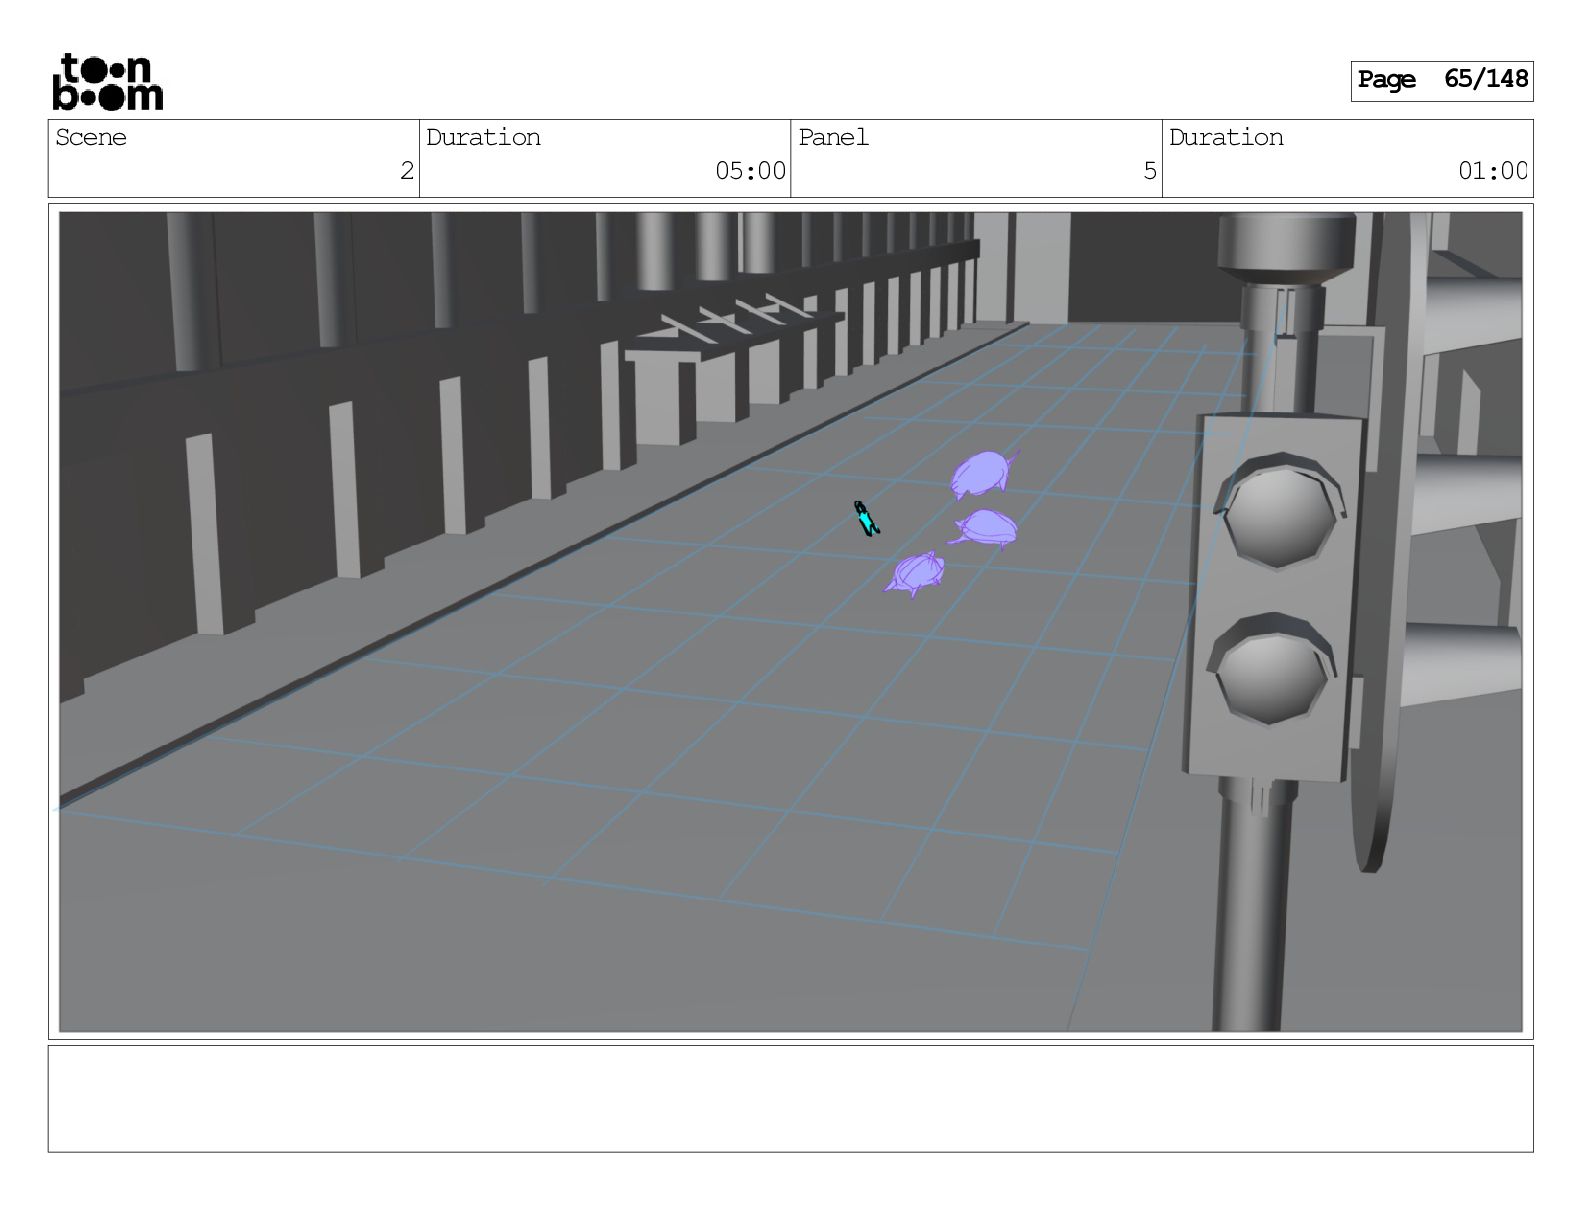Click the storyboard panel thumbnail image
1584x1224 pixels.
coord(791,621)
